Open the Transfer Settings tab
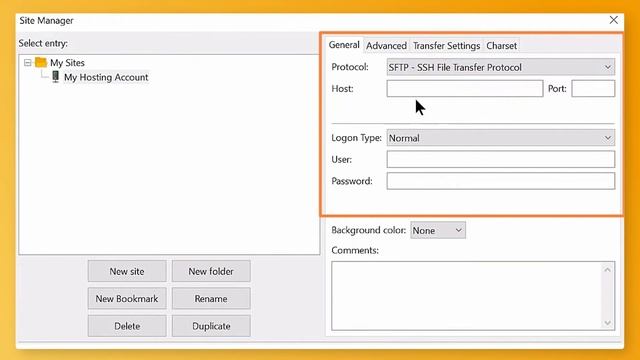The image size is (640, 360). [x=446, y=46]
